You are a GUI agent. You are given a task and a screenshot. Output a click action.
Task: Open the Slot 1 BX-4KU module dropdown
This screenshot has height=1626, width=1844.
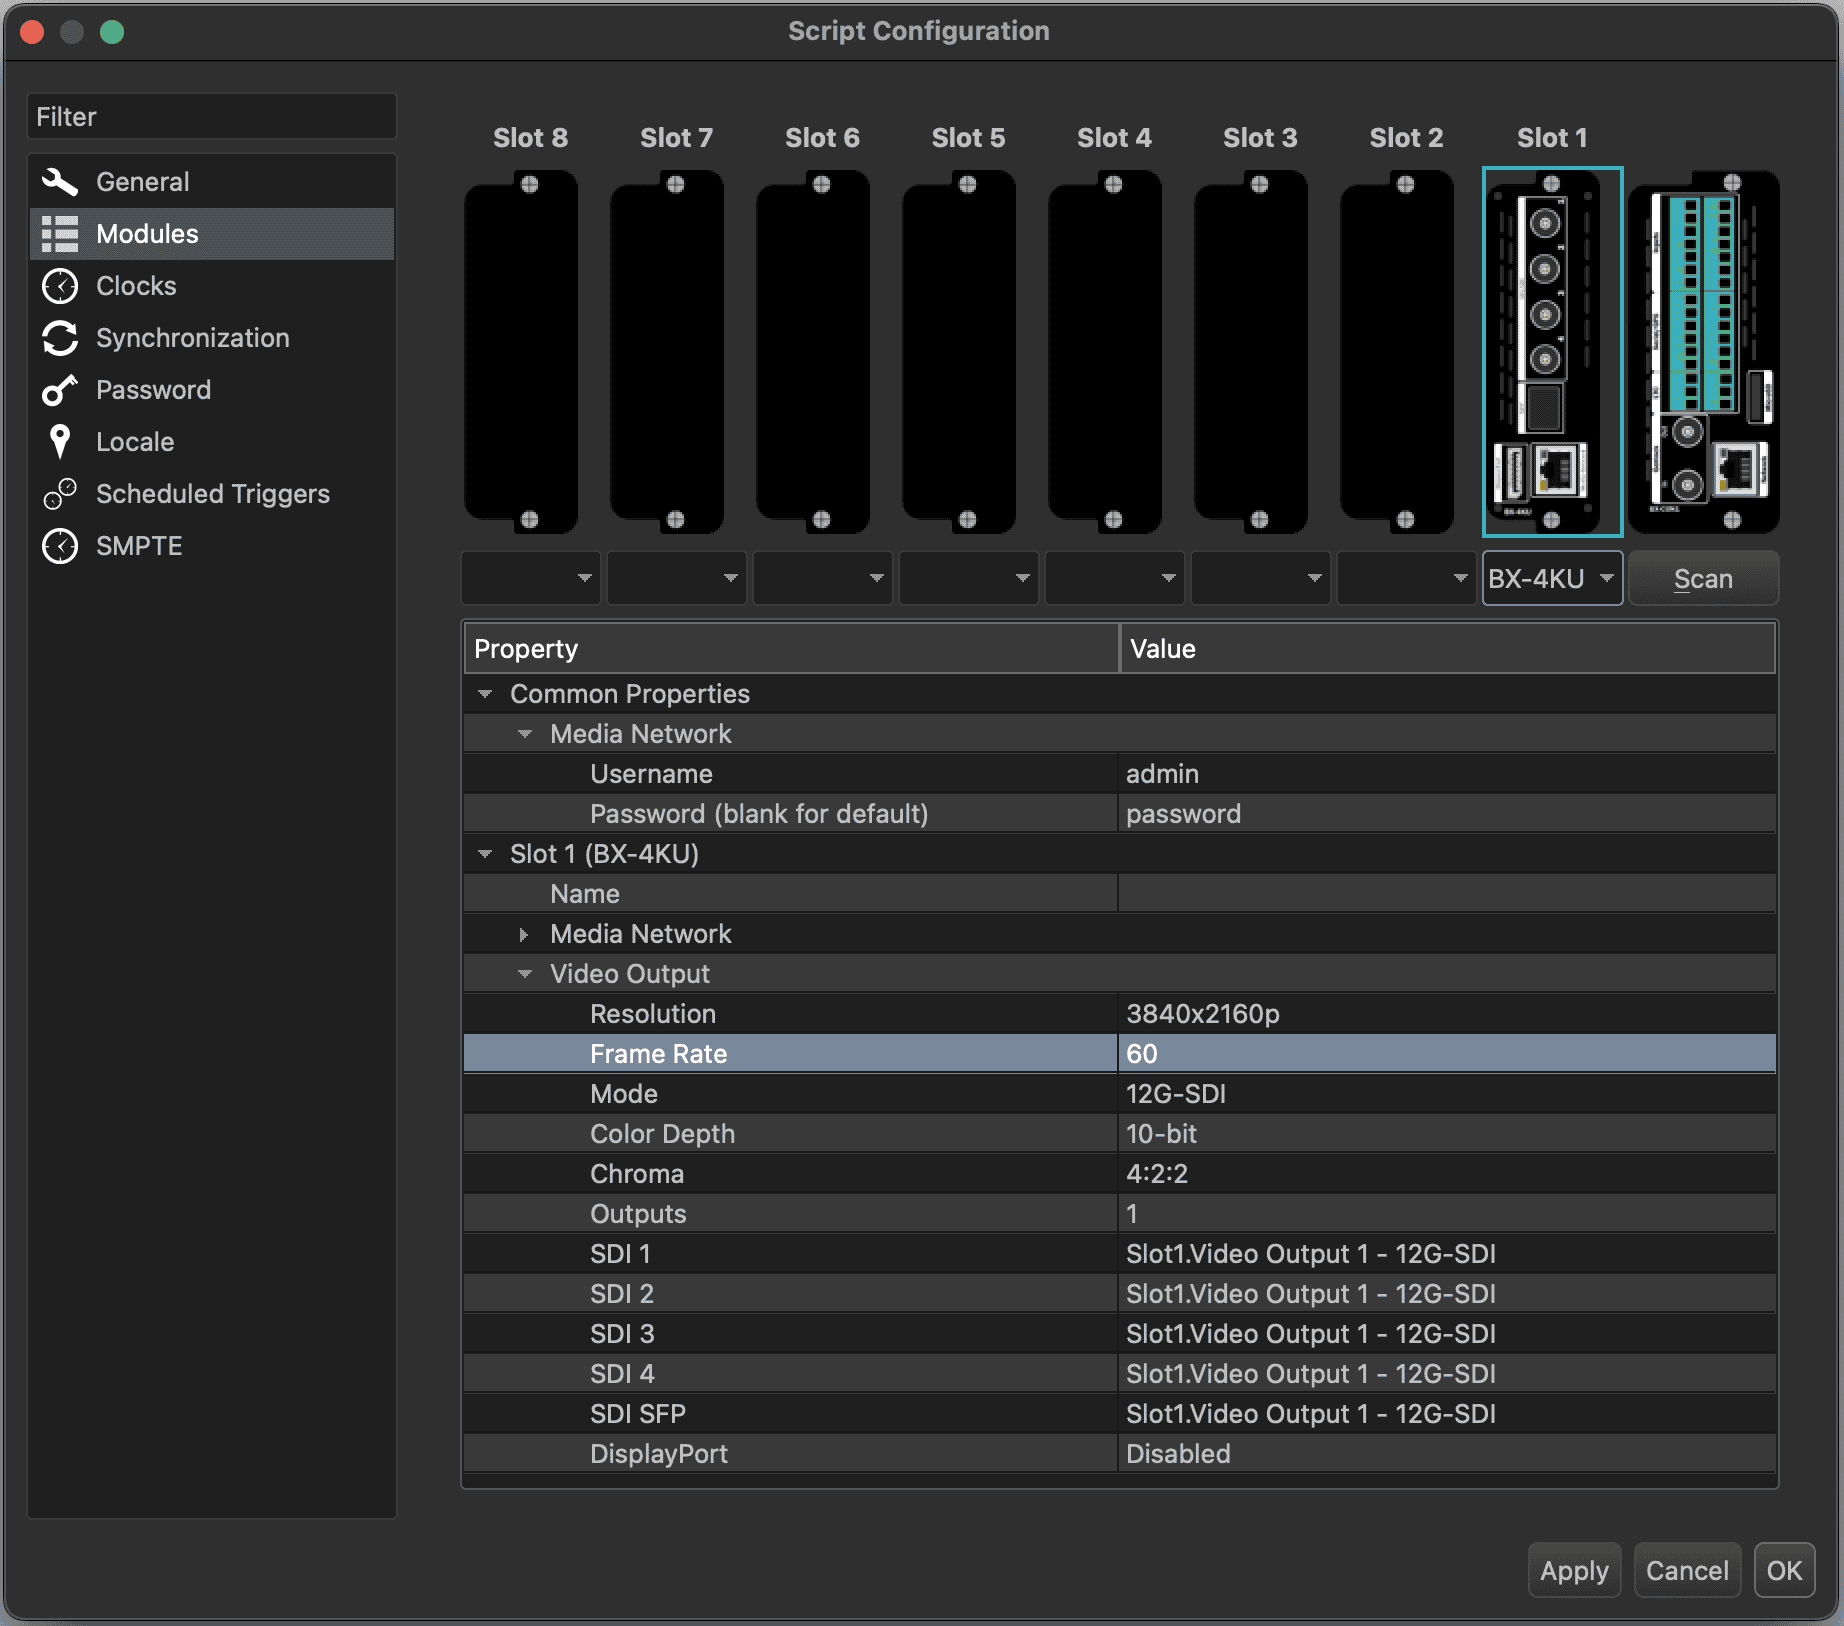click(1551, 579)
